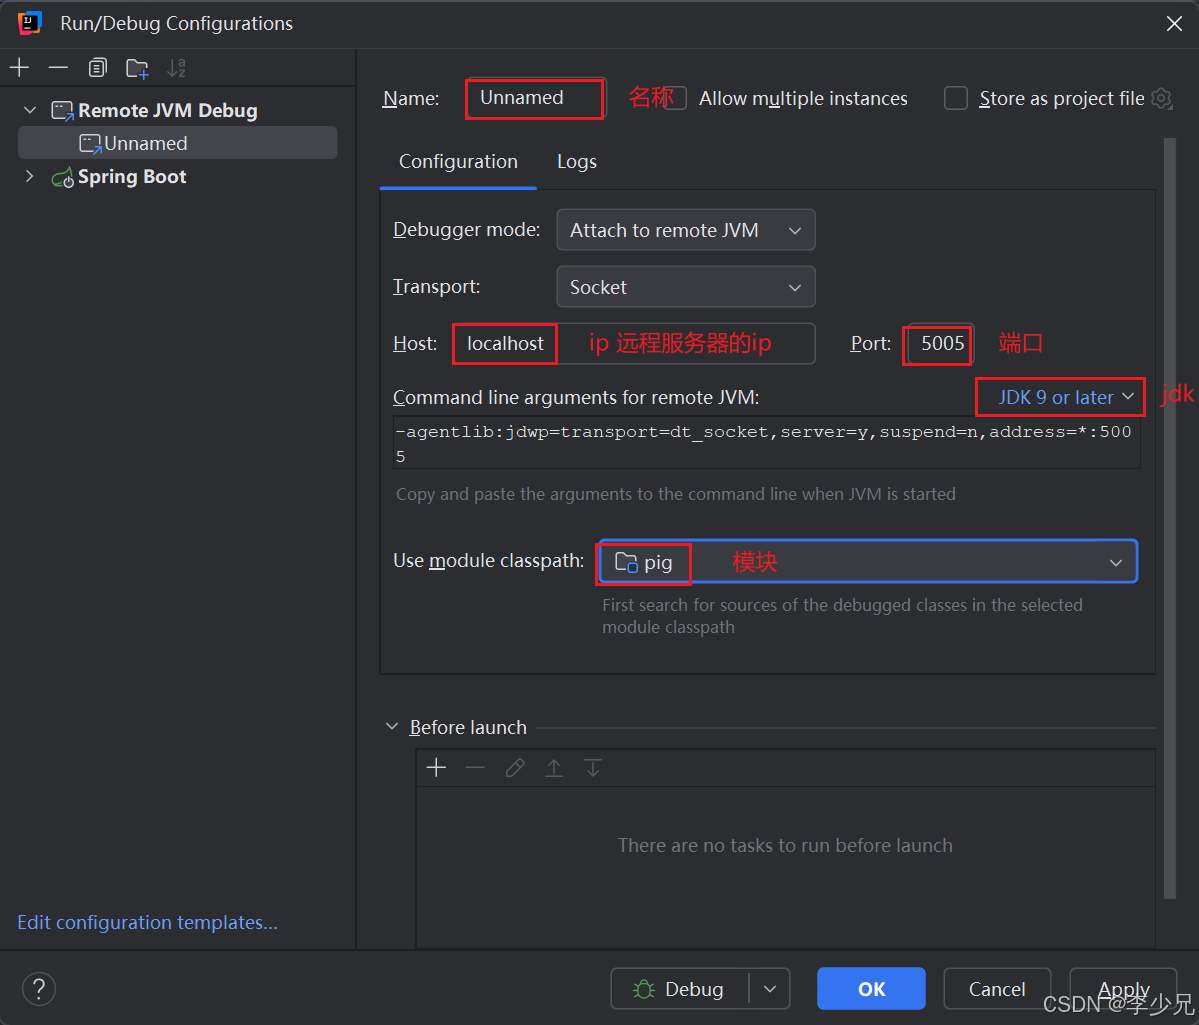The width and height of the screenshot is (1199, 1025).
Task: Open the Transport Socket dropdown
Action: 685,287
